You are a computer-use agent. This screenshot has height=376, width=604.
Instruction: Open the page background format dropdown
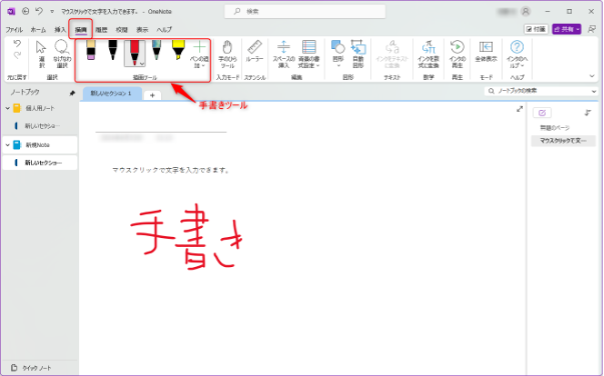click(309, 54)
